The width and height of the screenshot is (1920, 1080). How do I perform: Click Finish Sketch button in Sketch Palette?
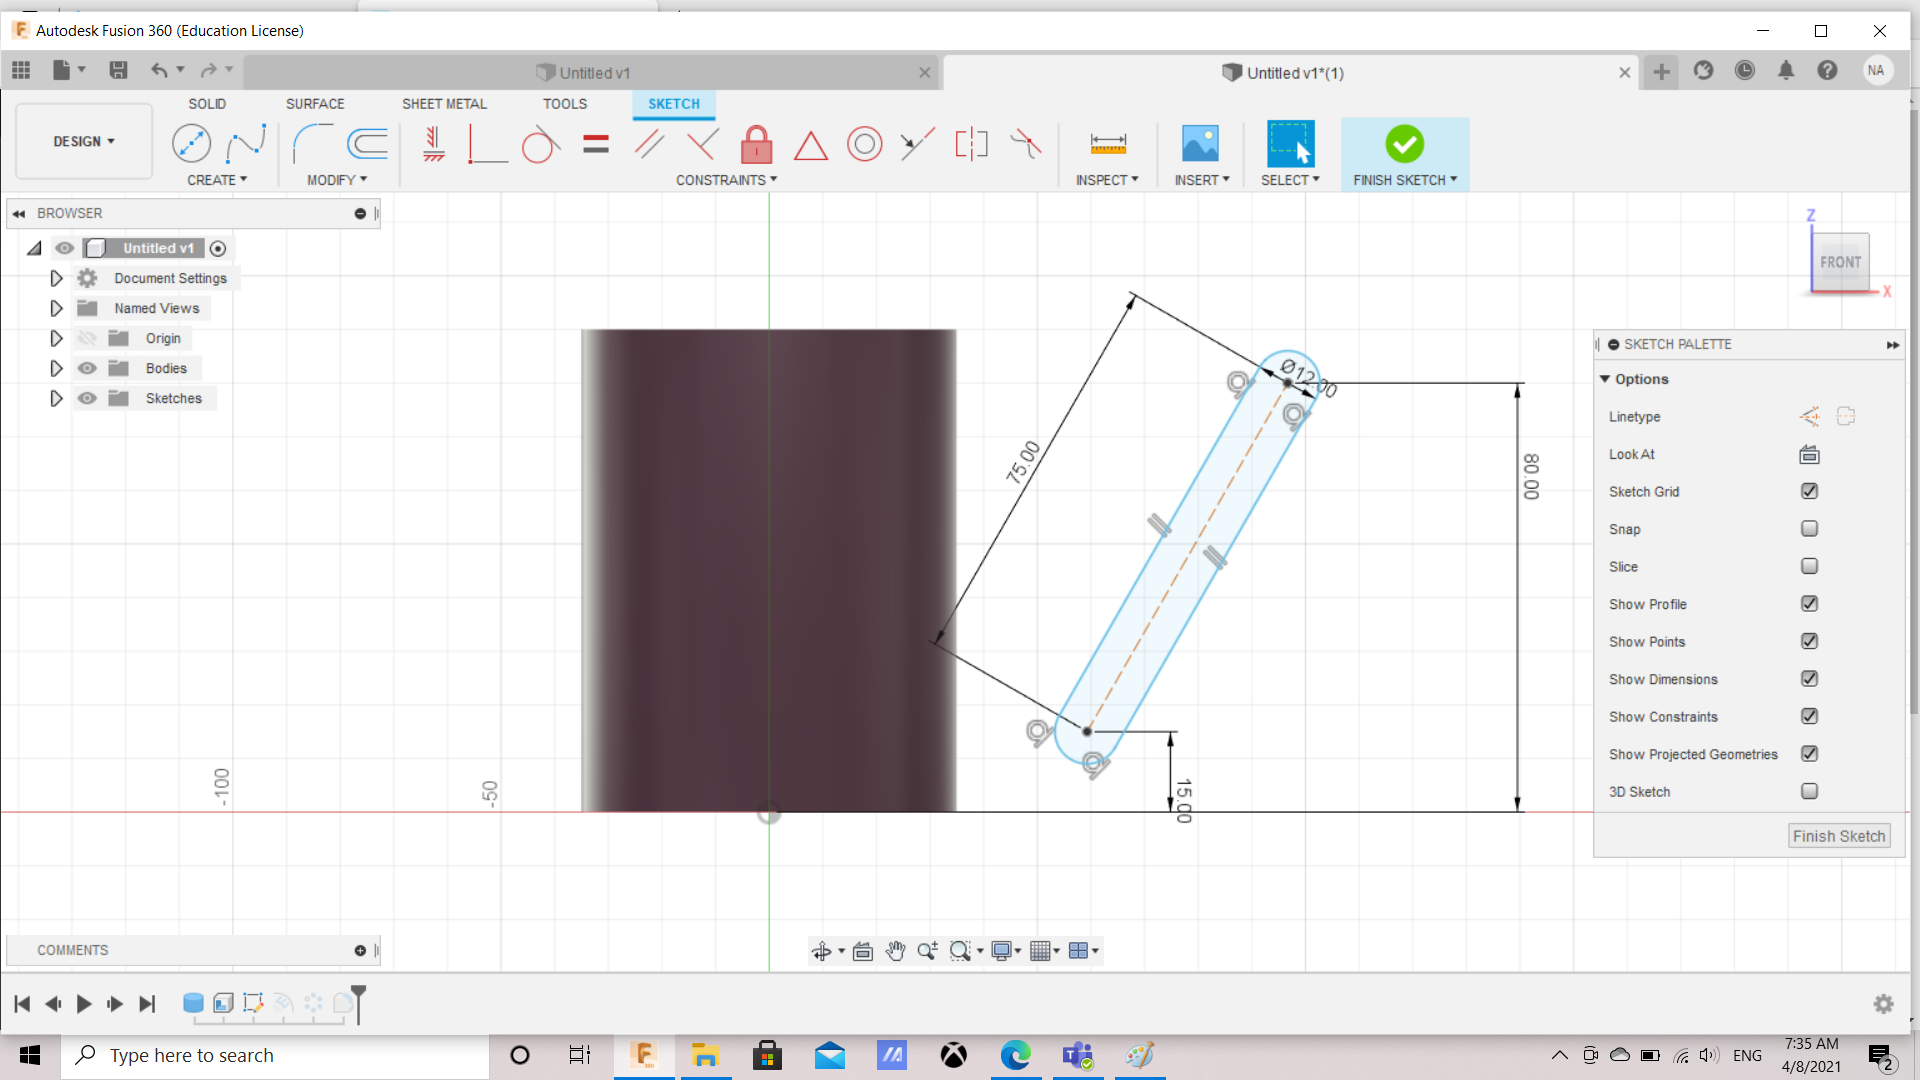pos(1839,836)
